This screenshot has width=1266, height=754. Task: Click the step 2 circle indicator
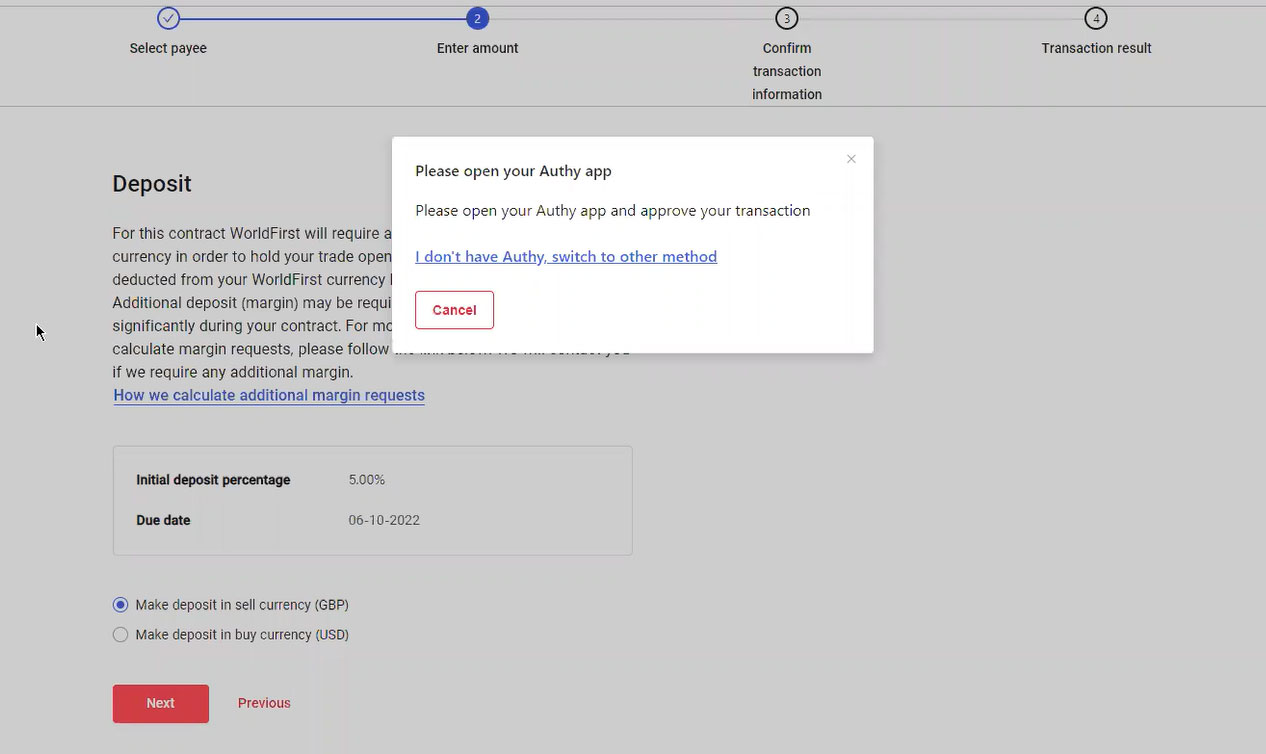pos(477,18)
